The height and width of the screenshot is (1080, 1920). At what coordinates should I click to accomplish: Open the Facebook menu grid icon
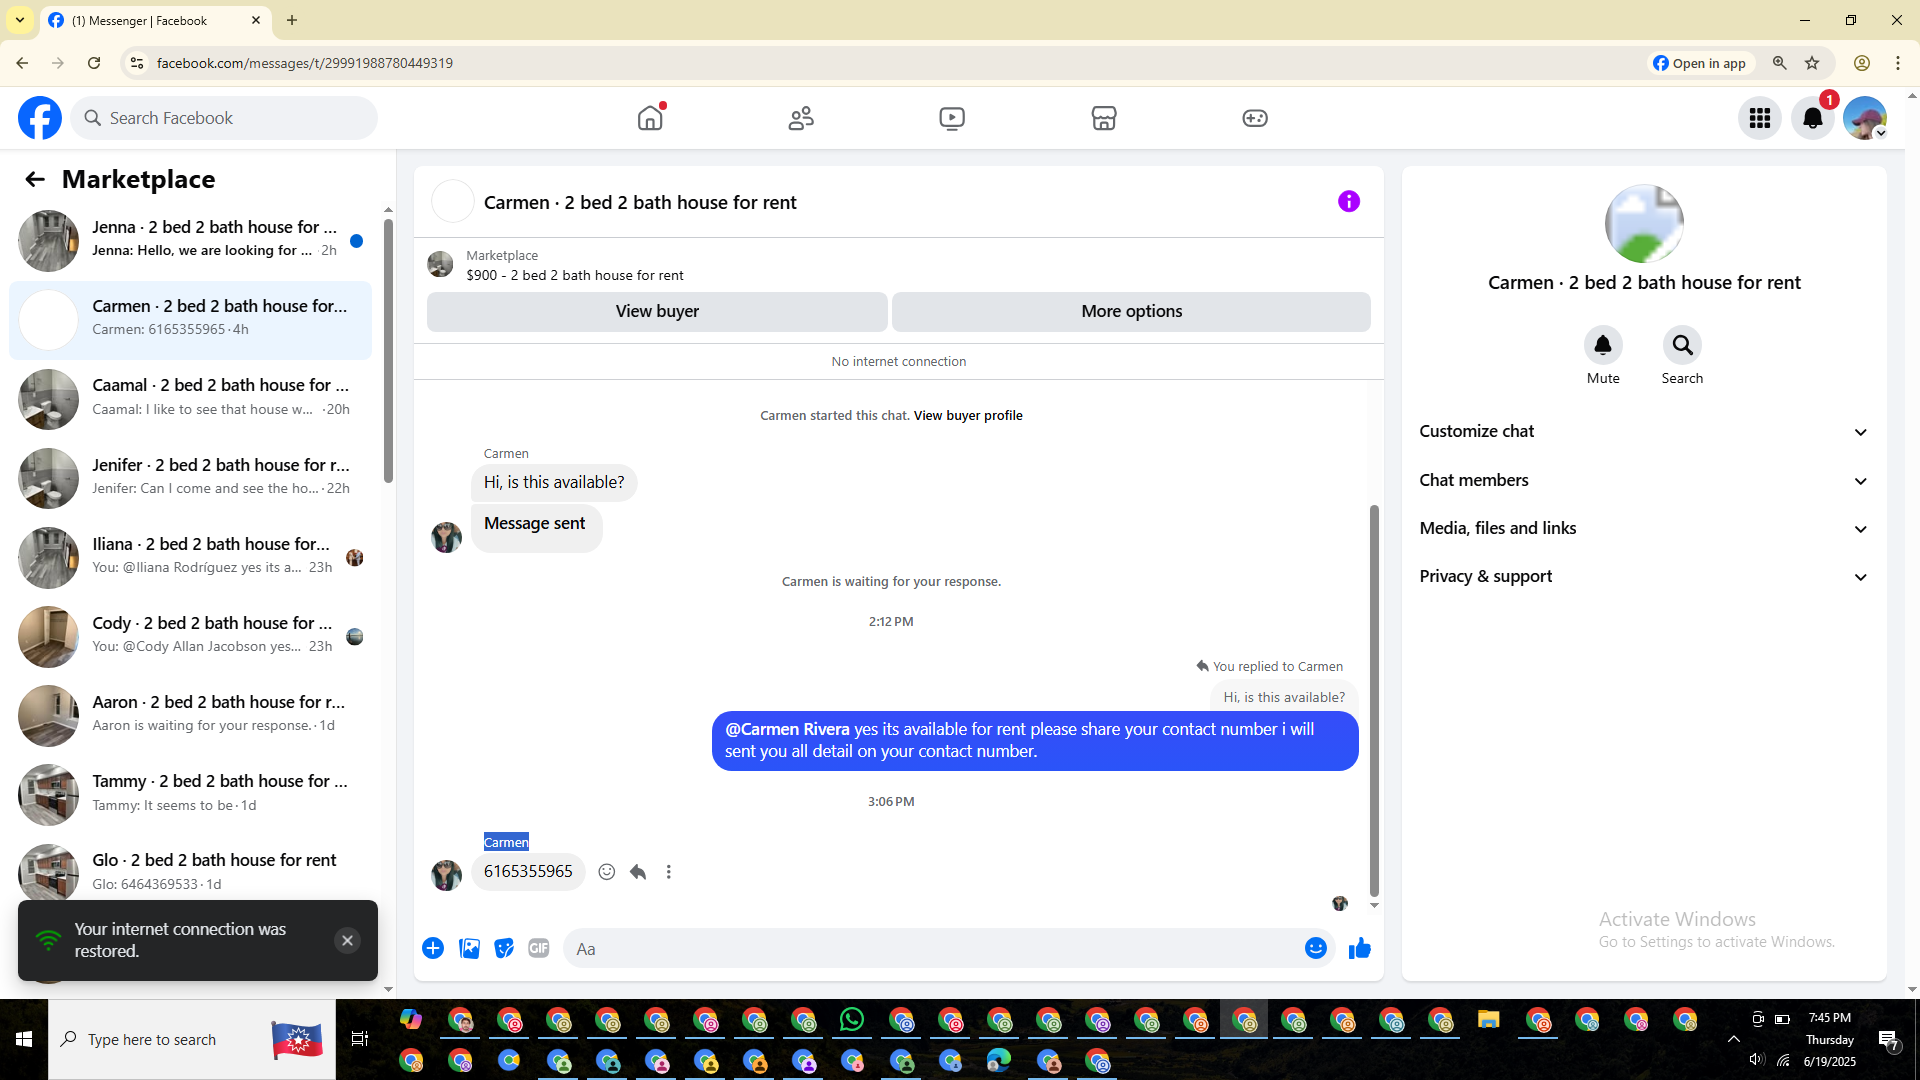(x=1760, y=118)
